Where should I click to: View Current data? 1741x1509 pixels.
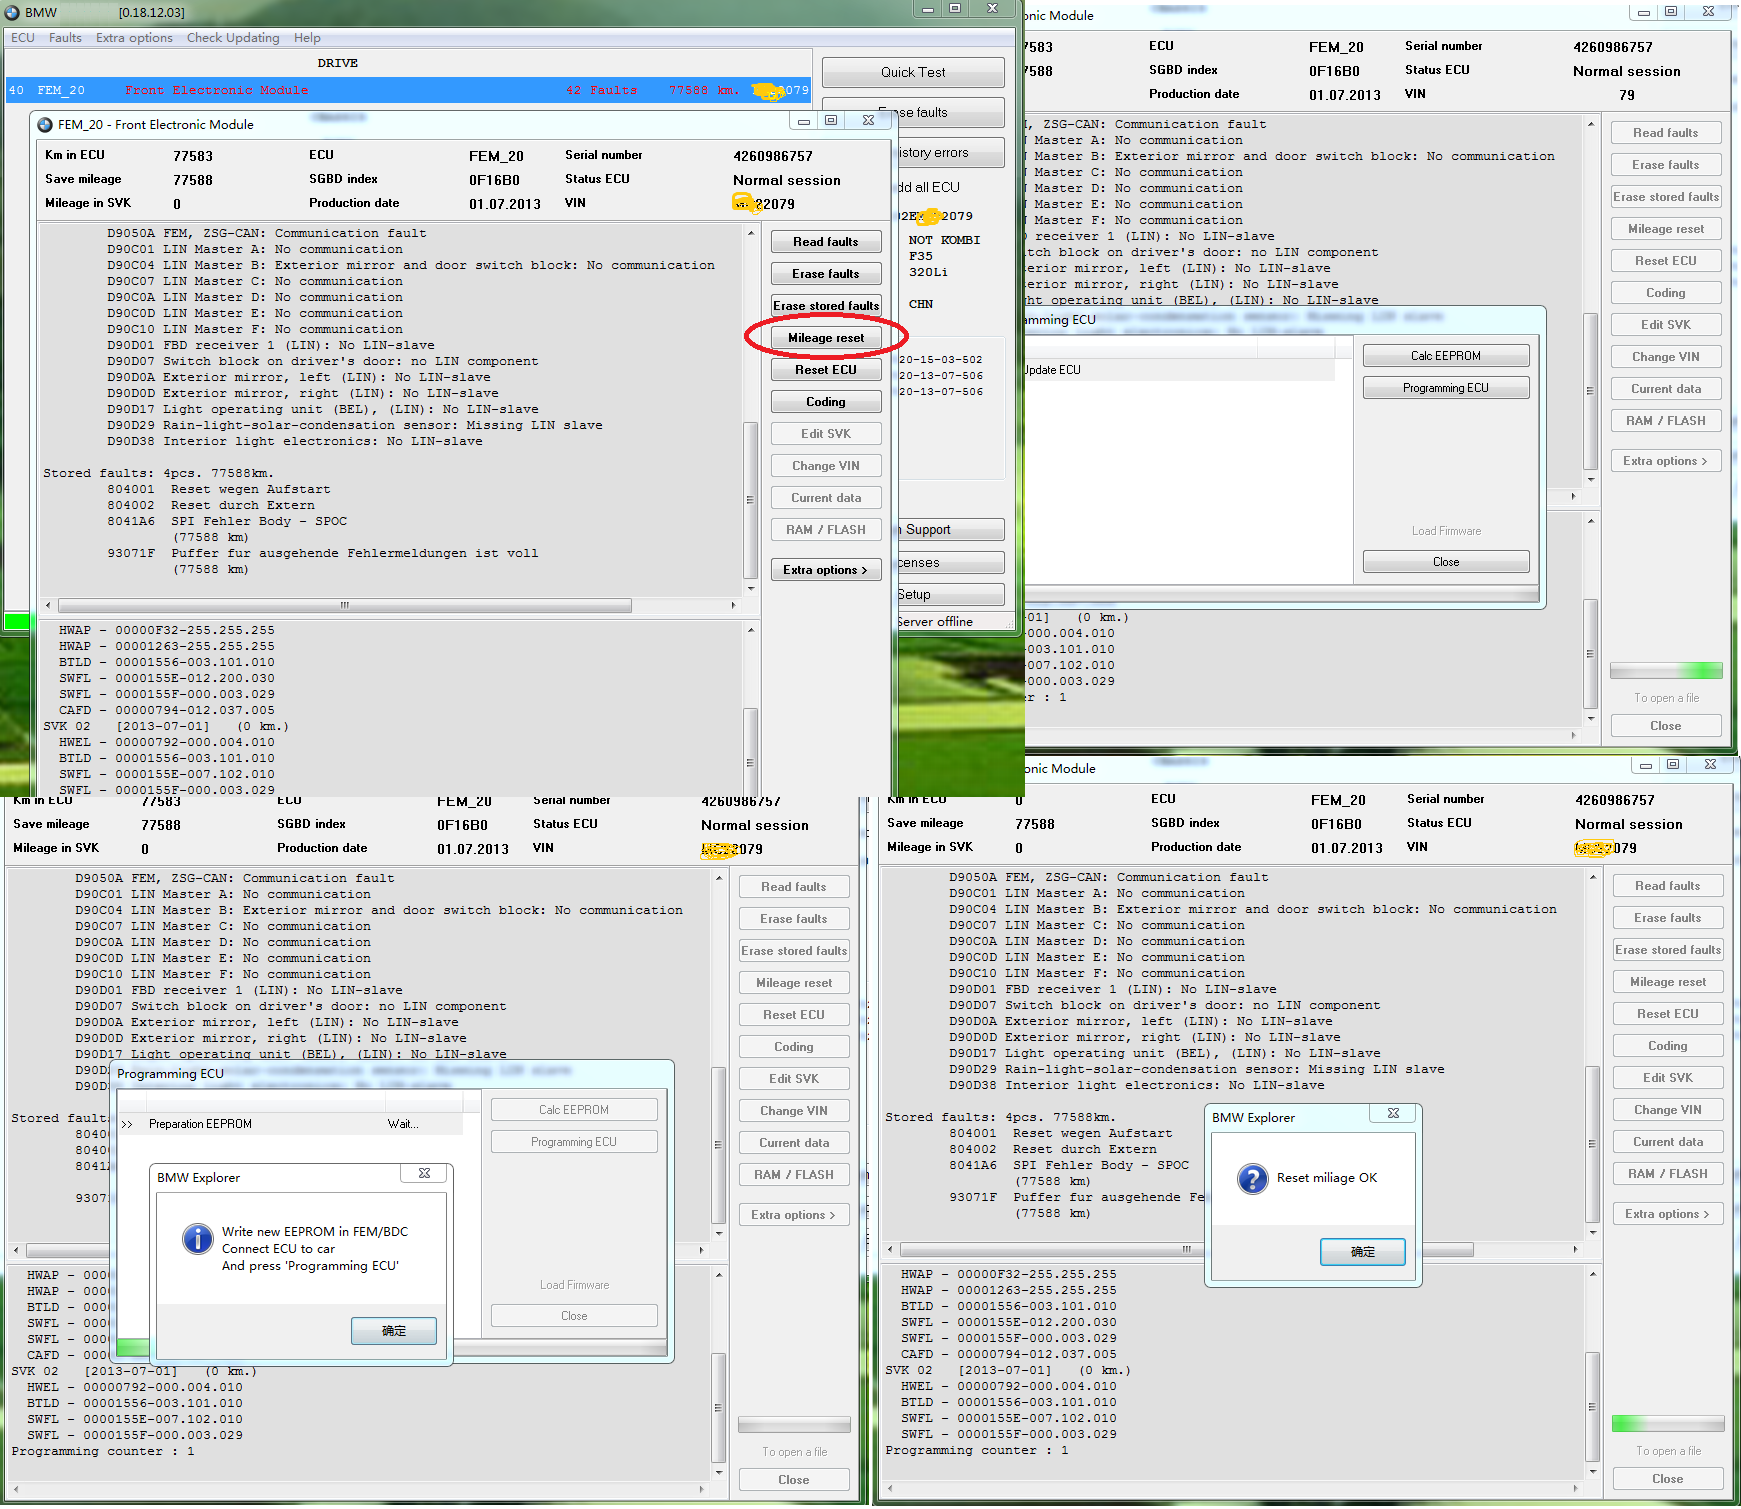(x=825, y=497)
